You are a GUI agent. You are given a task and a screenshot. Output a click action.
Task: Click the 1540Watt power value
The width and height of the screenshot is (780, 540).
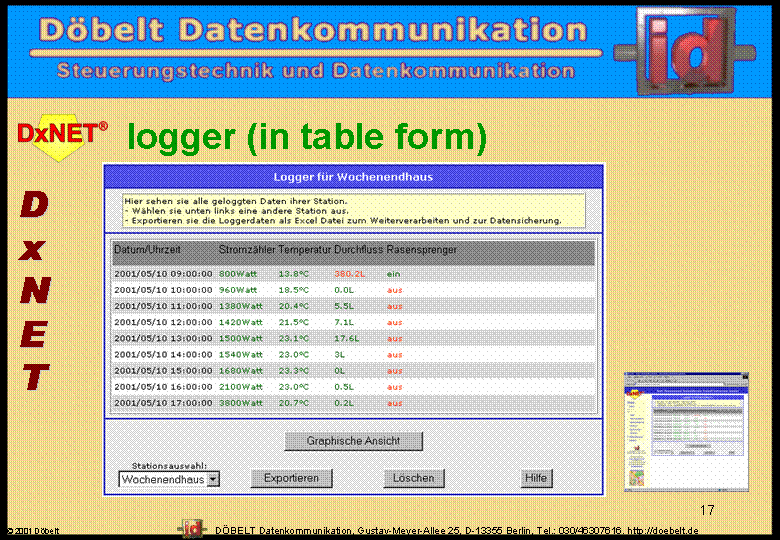tap(241, 355)
